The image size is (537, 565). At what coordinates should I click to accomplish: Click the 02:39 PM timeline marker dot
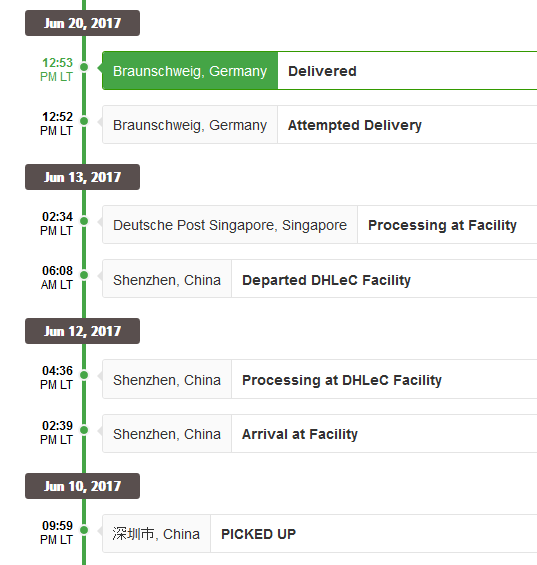(x=84, y=430)
